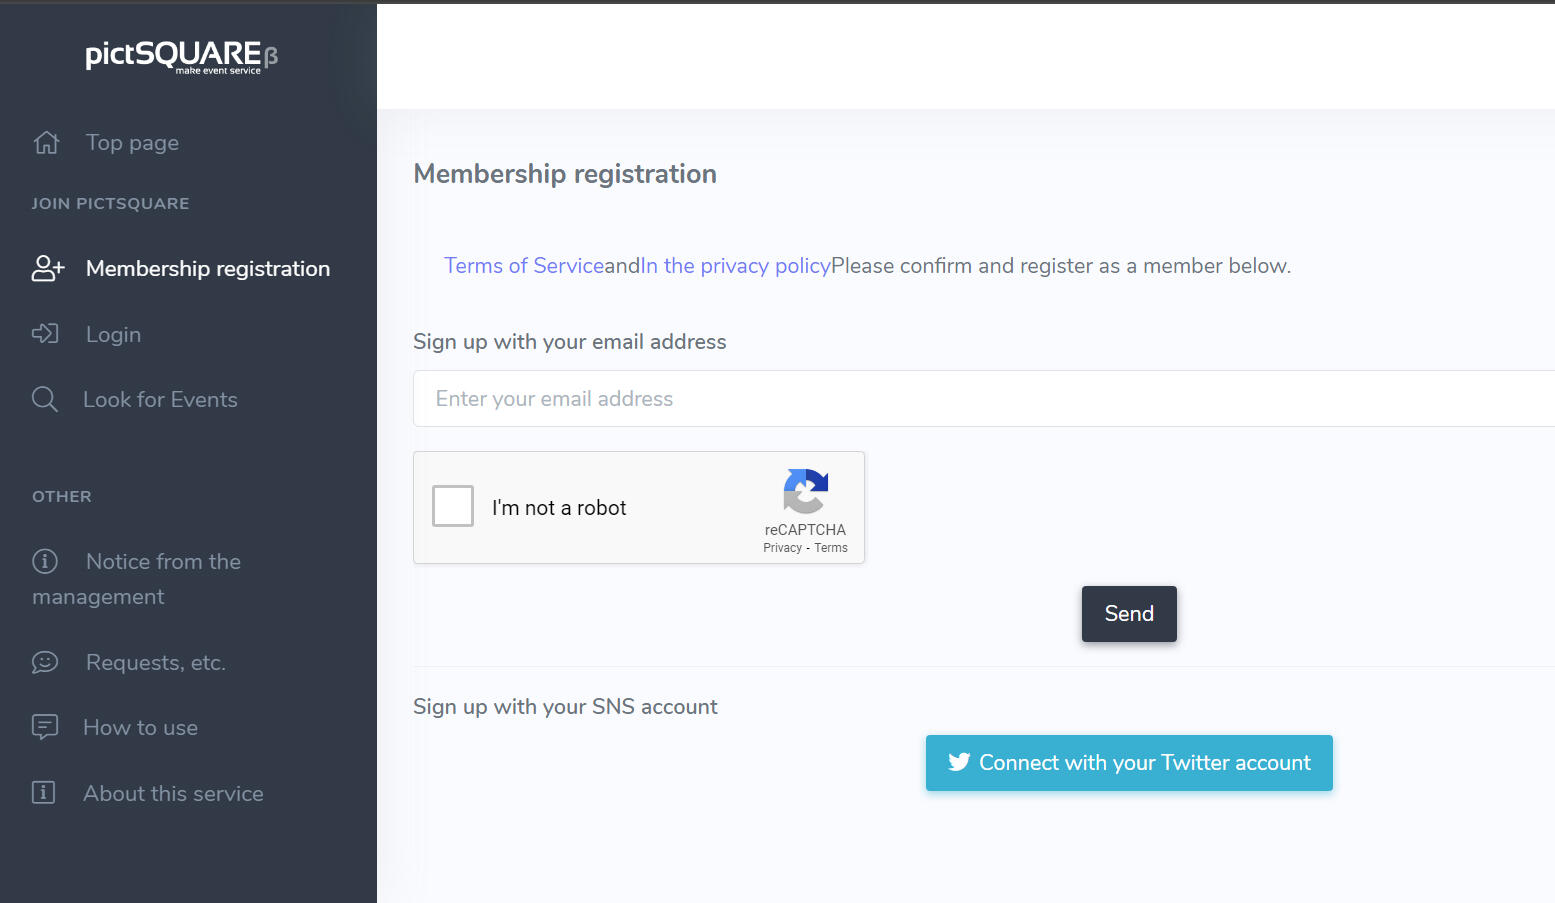Open the Top page menu item
Screen dimensions: 1555x903
(x=132, y=143)
